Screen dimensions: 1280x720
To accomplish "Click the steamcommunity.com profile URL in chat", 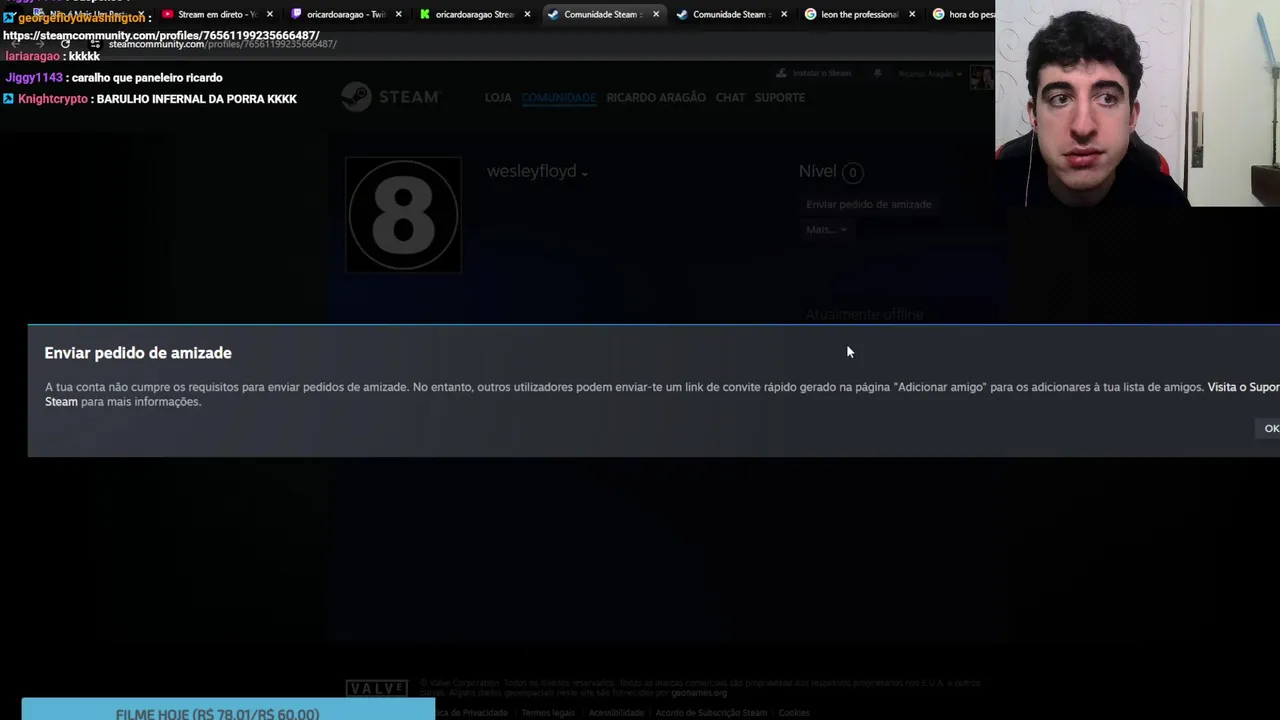I will [161, 35].
